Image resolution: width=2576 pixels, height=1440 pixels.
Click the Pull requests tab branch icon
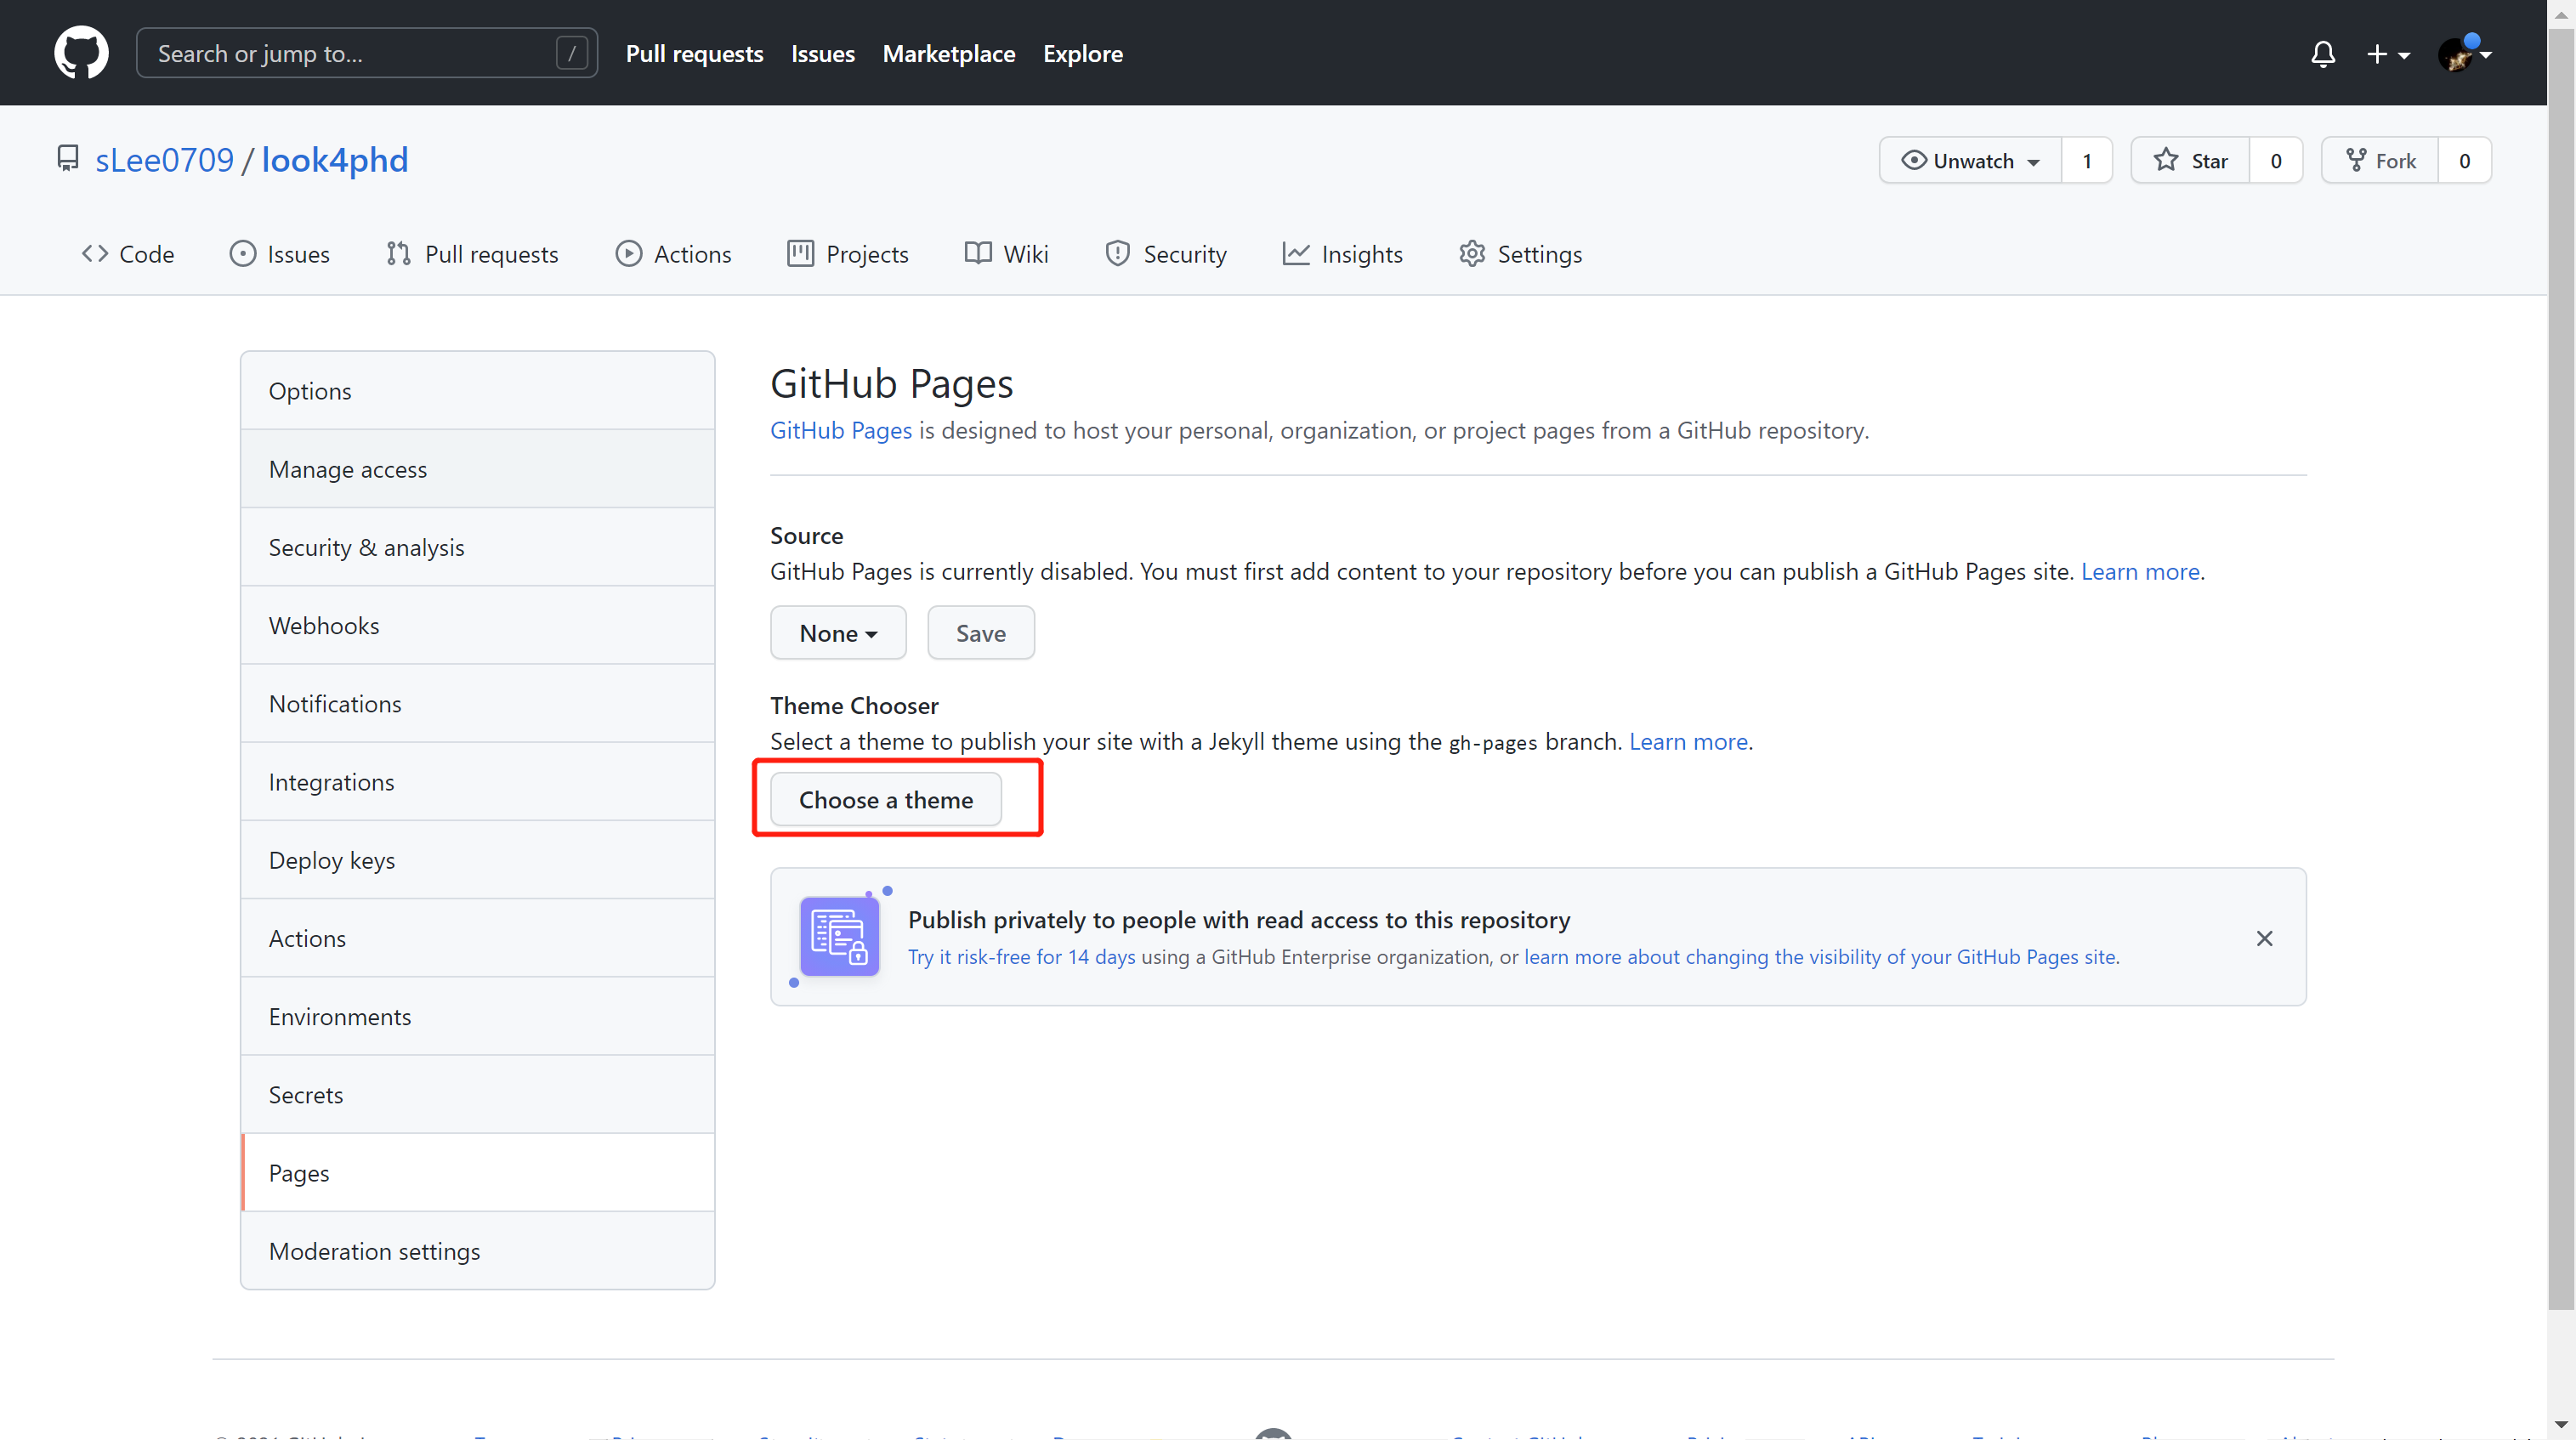pos(398,254)
